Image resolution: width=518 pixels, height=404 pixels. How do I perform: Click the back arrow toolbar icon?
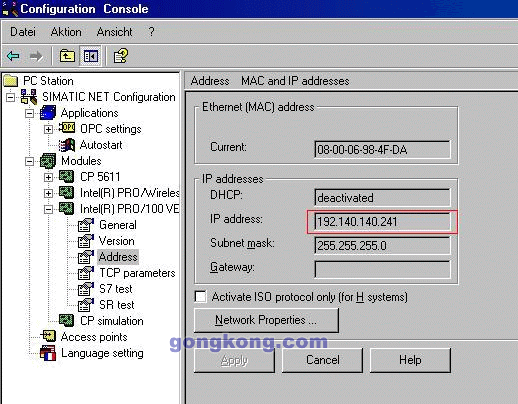click(x=13, y=56)
